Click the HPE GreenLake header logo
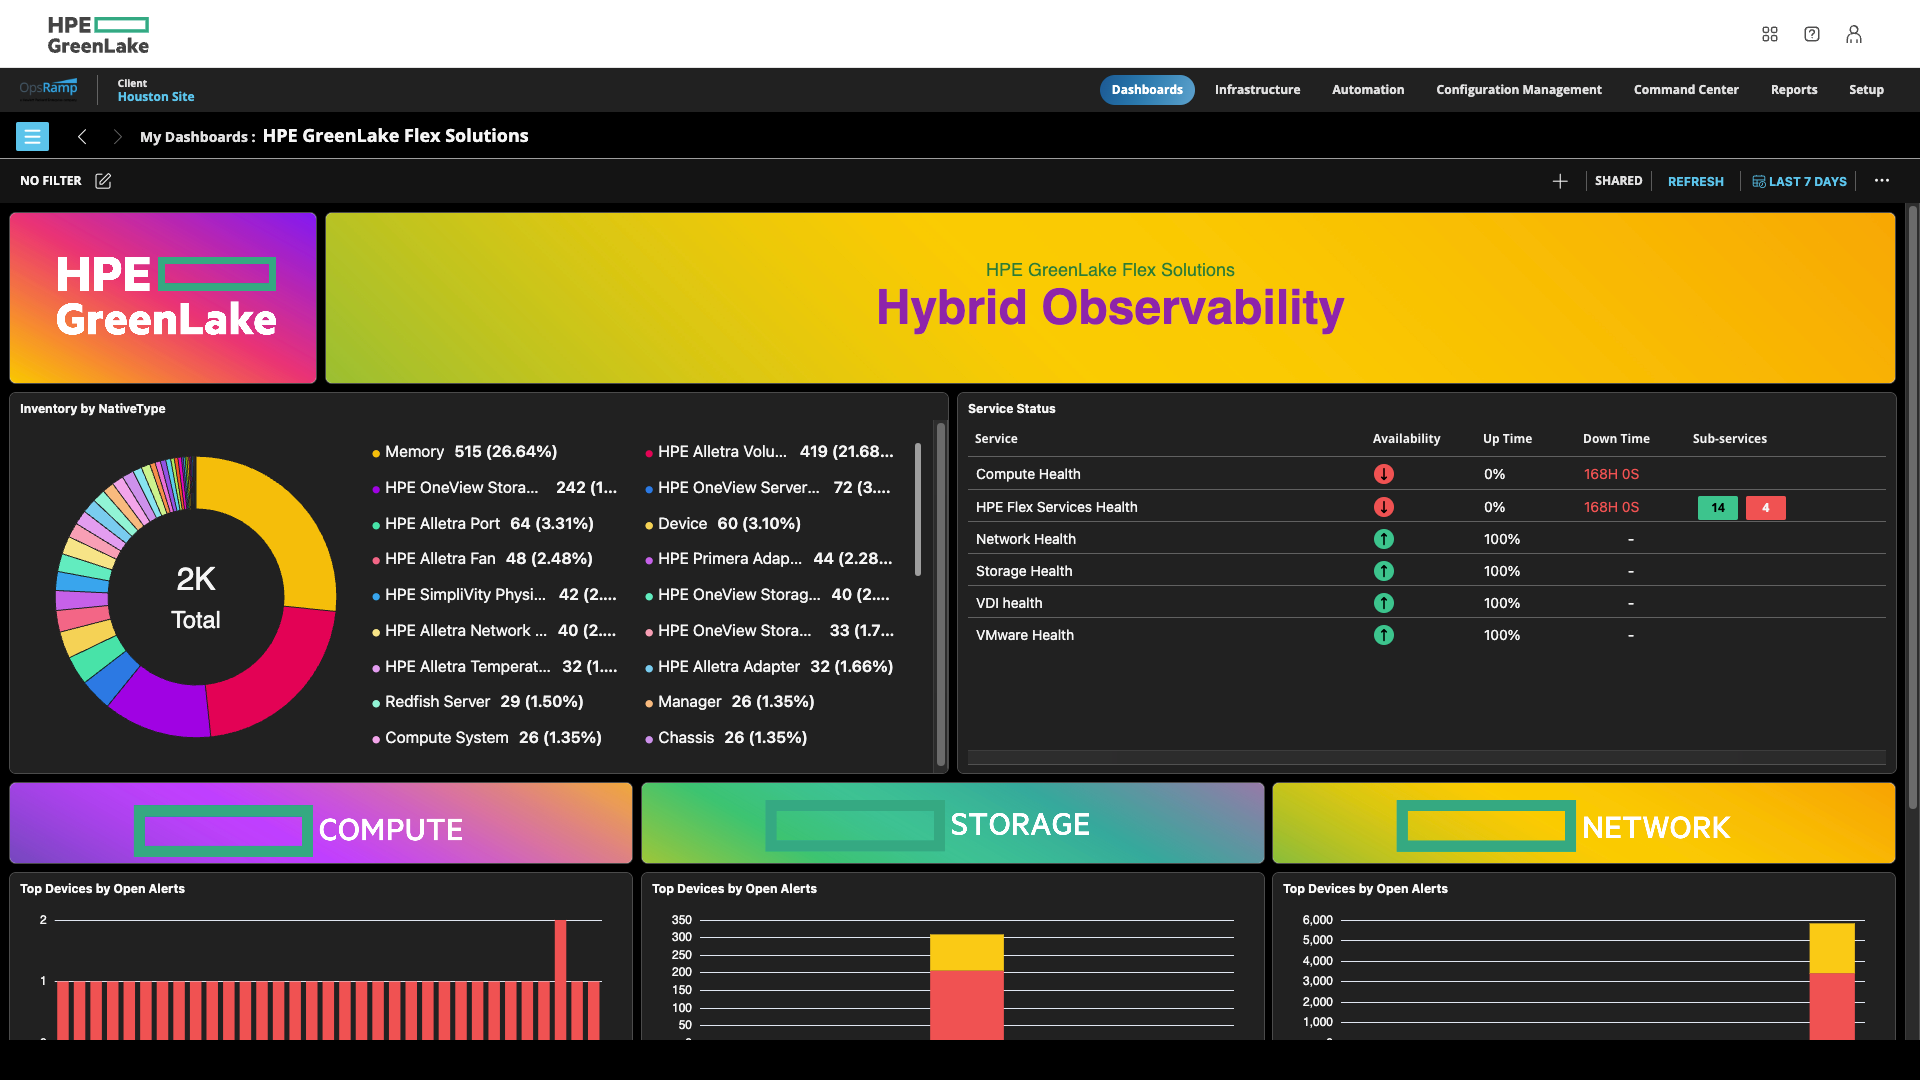 click(x=98, y=35)
